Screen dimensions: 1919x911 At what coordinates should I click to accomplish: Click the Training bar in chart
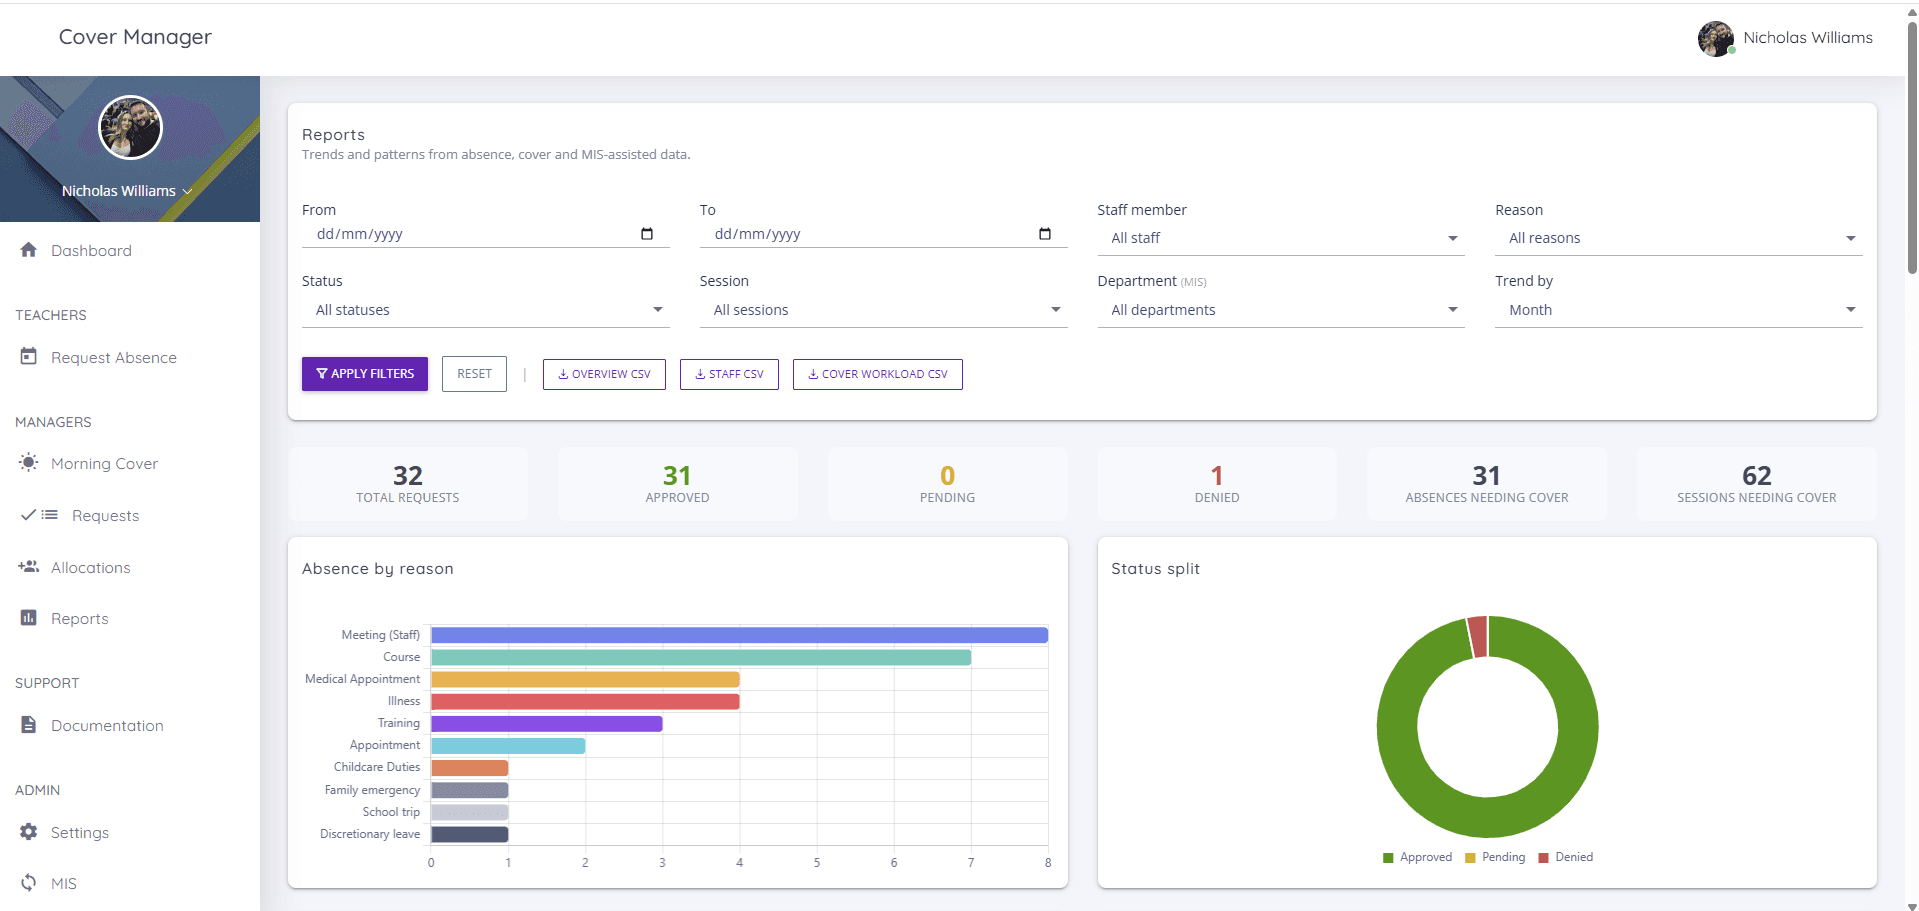pos(547,724)
